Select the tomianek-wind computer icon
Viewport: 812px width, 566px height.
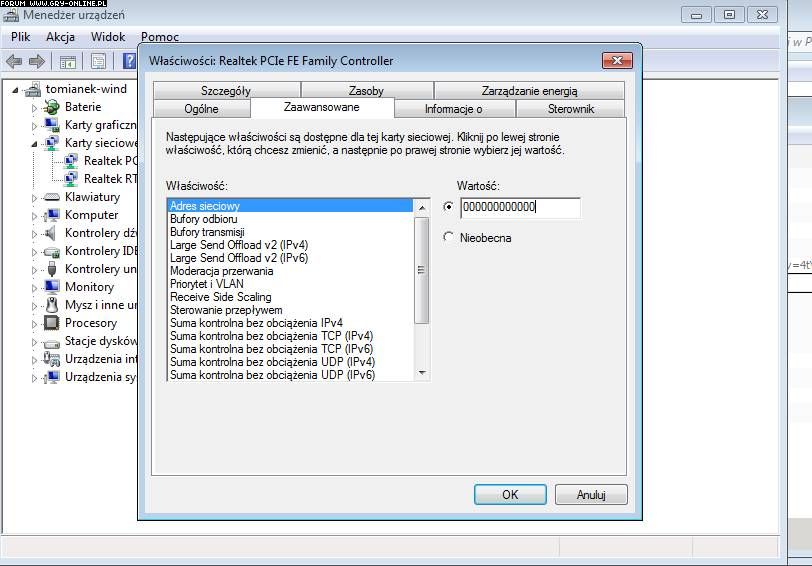[x=33, y=90]
